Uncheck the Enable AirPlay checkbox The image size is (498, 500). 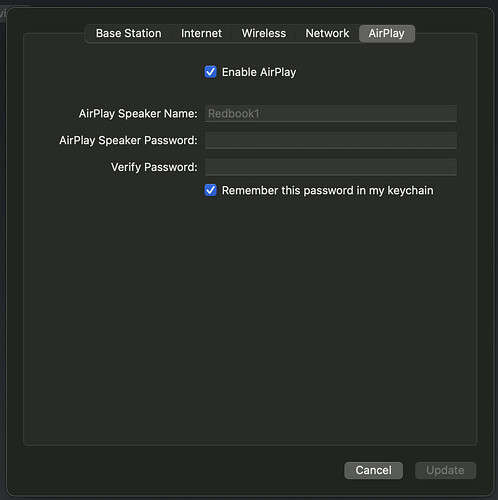211,72
